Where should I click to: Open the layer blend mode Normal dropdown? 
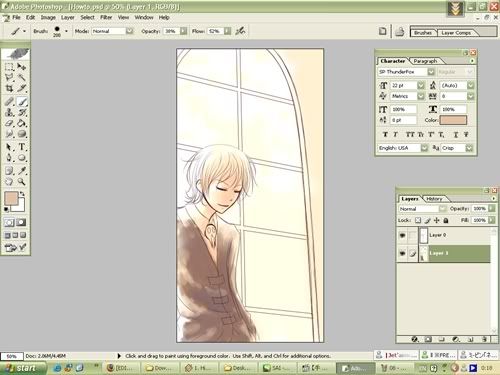[x=442, y=209]
